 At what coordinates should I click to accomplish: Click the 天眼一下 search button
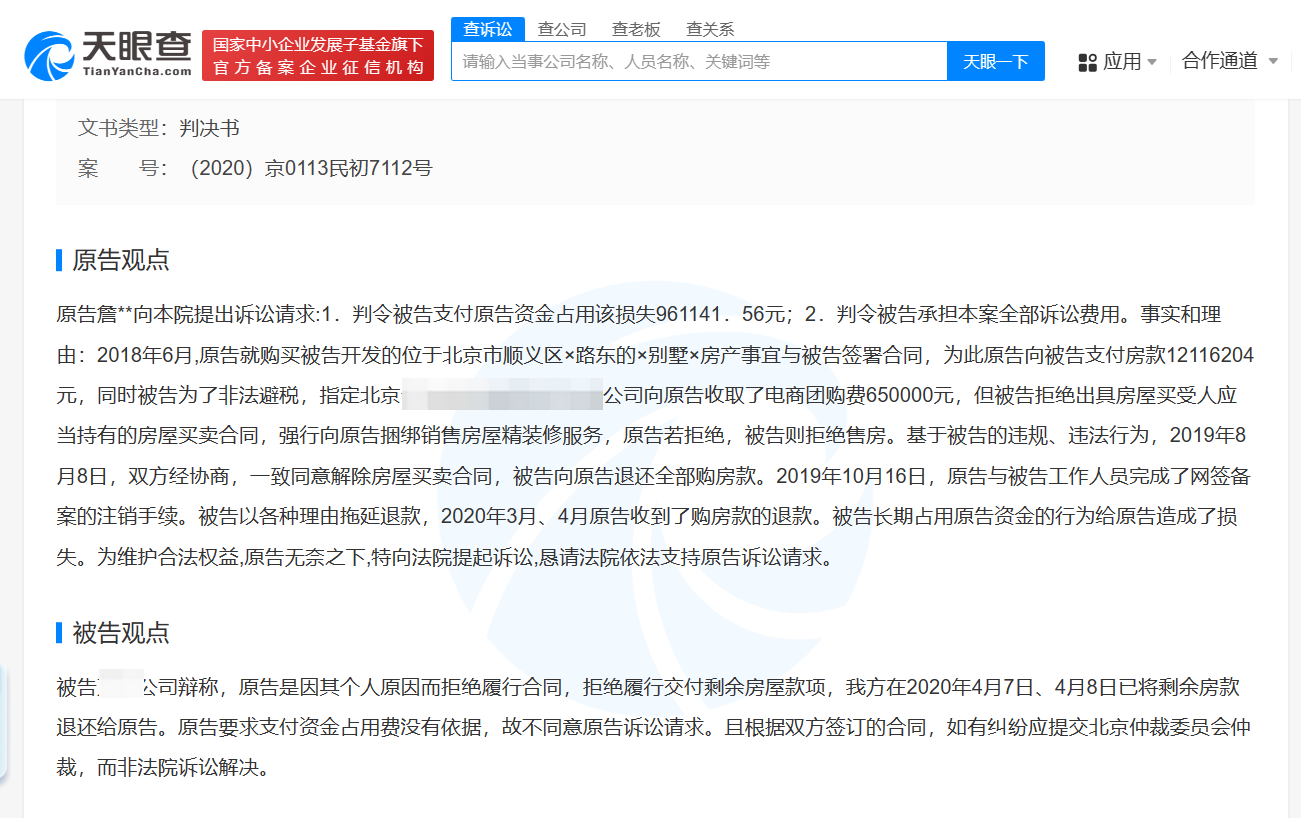[995, 61]
